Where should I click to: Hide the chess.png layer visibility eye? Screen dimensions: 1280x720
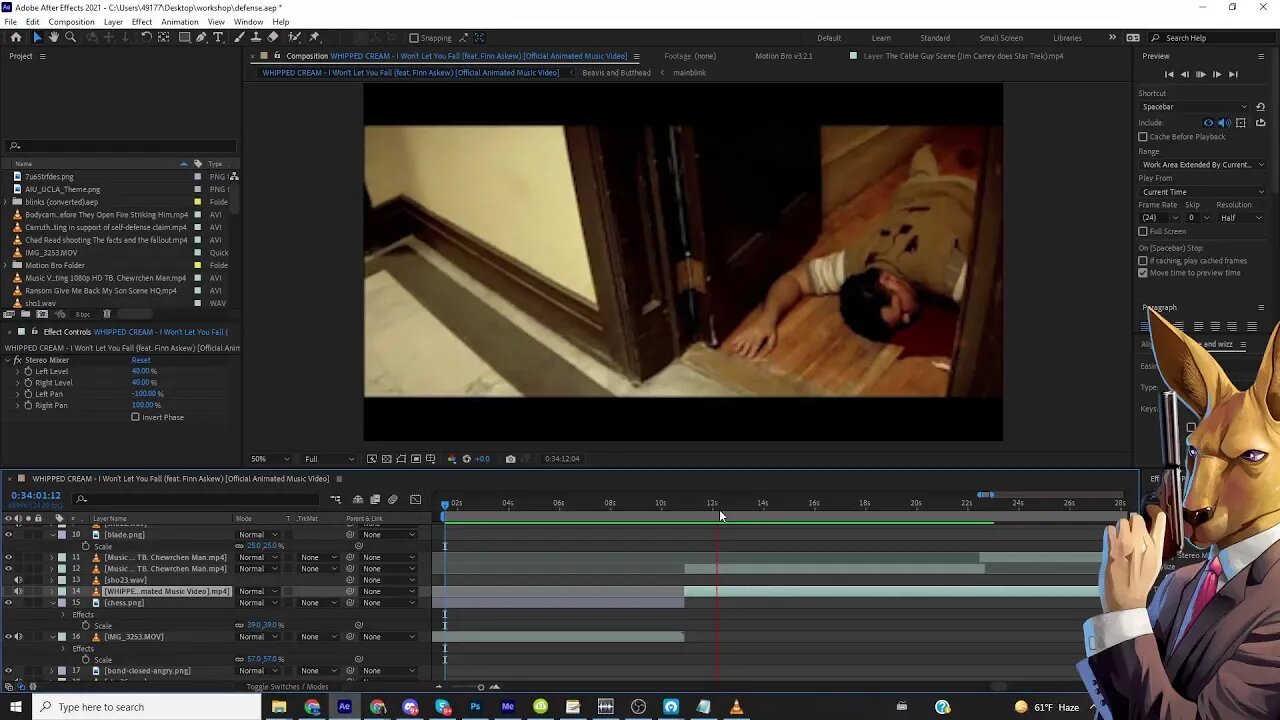pos(8,603)
